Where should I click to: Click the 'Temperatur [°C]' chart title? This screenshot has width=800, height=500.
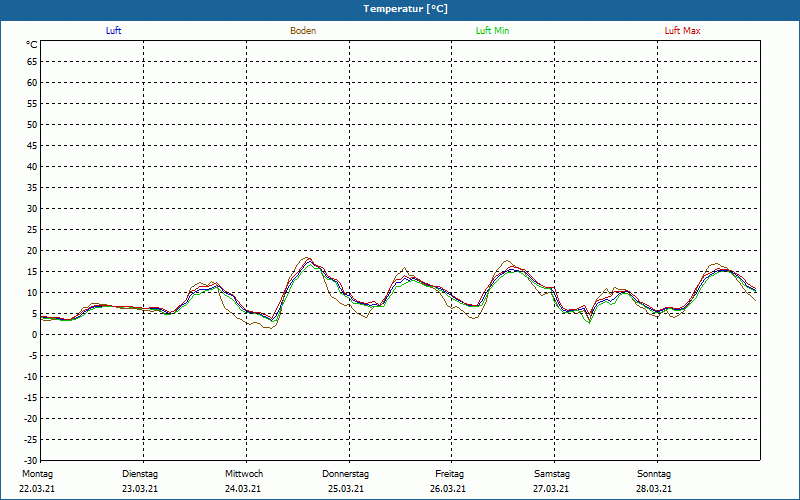(406, 9)
